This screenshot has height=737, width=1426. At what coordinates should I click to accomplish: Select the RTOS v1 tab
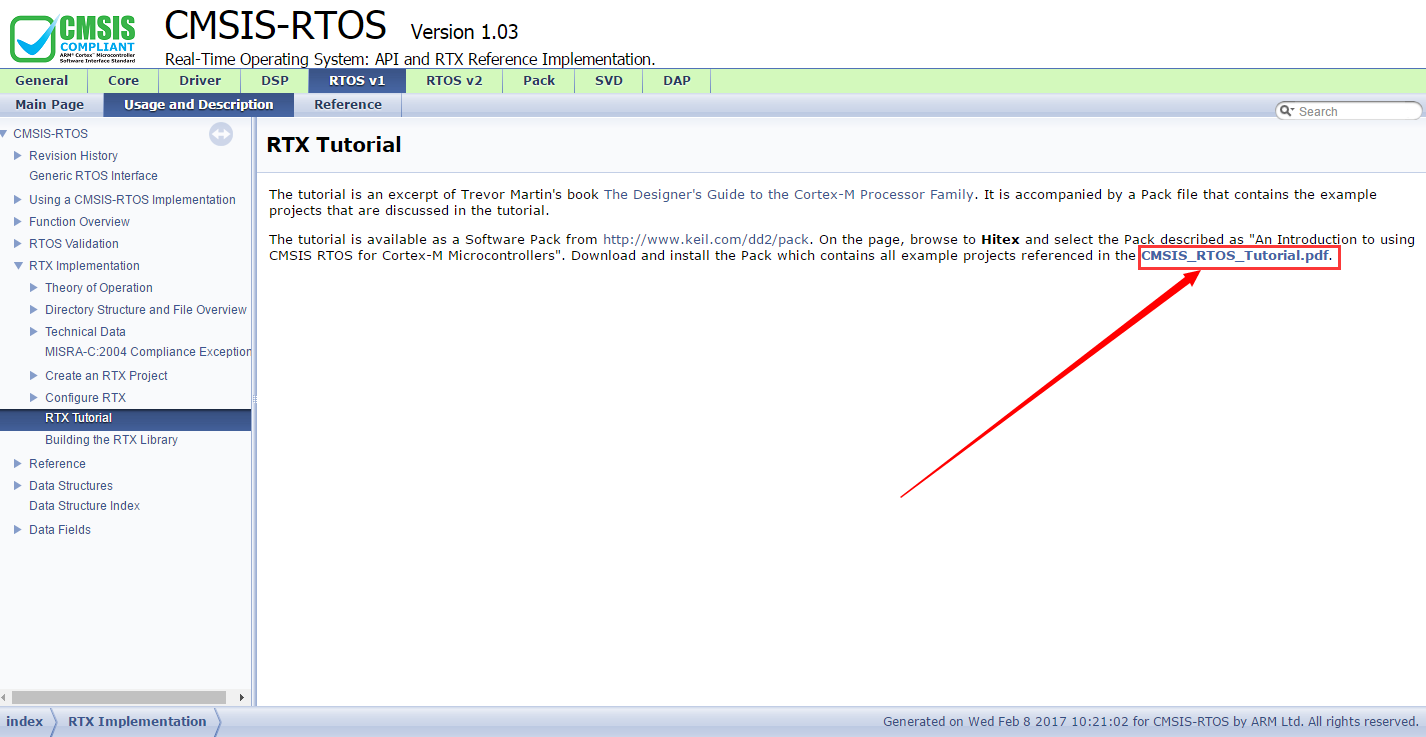pyautogui.click(x=357, y=81)
